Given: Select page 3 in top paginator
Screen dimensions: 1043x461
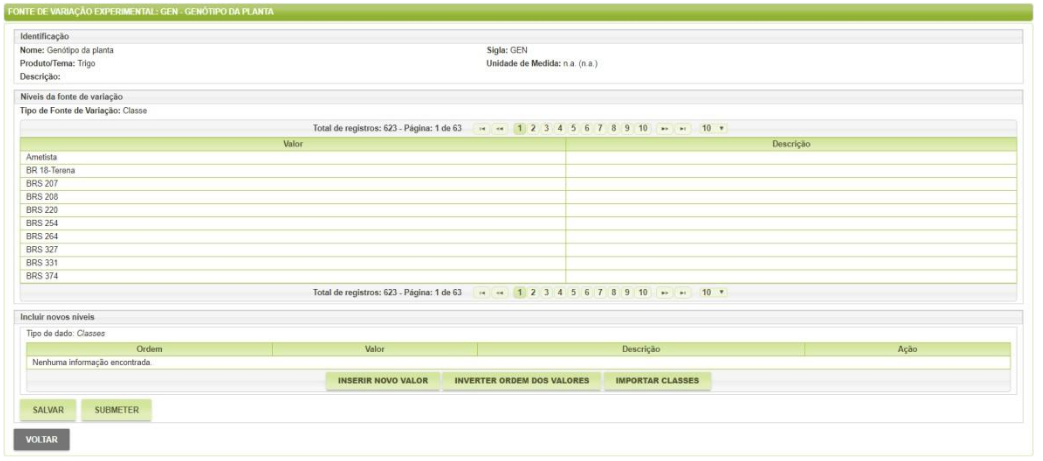Looking at the screenshot, I should [x=547, y=128].
